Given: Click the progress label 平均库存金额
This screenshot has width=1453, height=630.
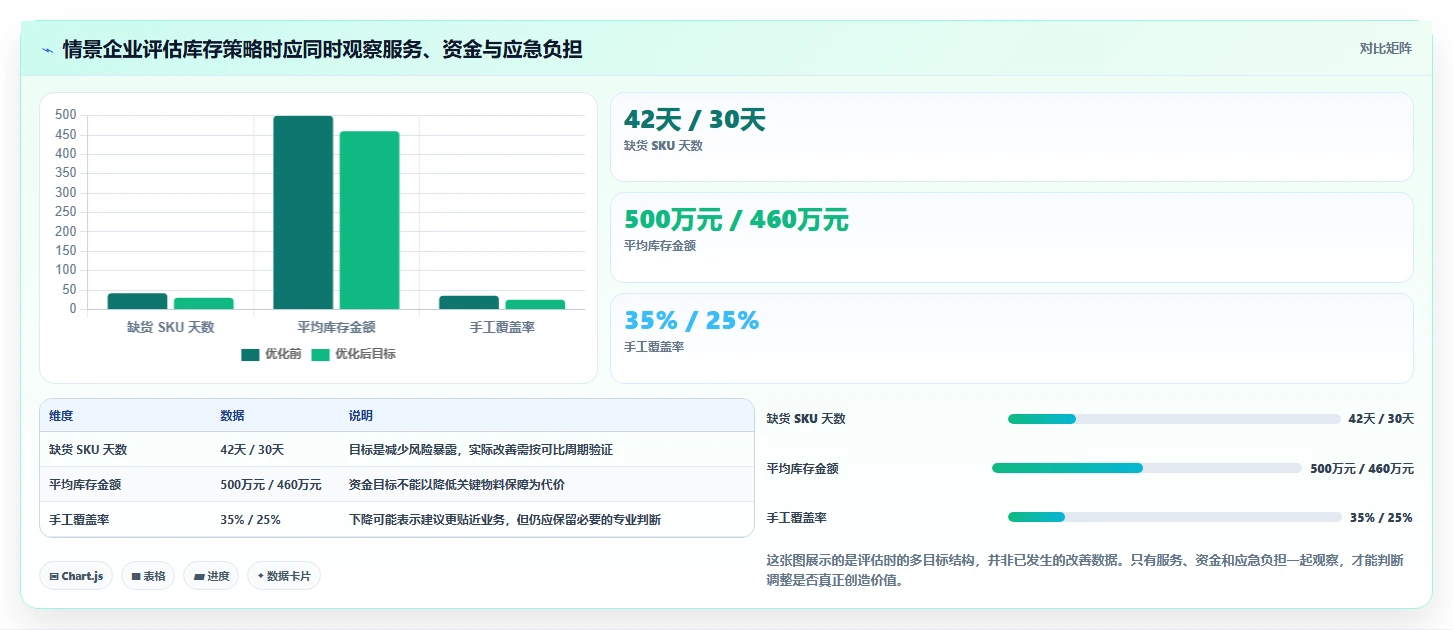Looking at the screenshot, I should click(803, 468).
